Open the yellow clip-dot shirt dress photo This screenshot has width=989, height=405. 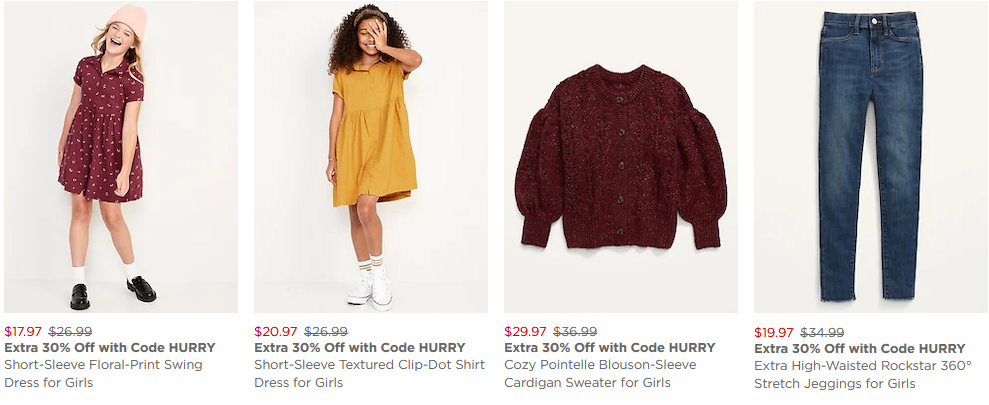tap(371, 157)
